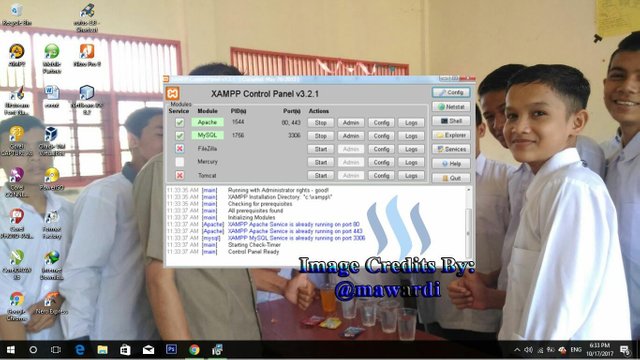Click the Quit button in XAMPP
The width and height of the screenshot is (640, 360).
(x=451, y=178)
